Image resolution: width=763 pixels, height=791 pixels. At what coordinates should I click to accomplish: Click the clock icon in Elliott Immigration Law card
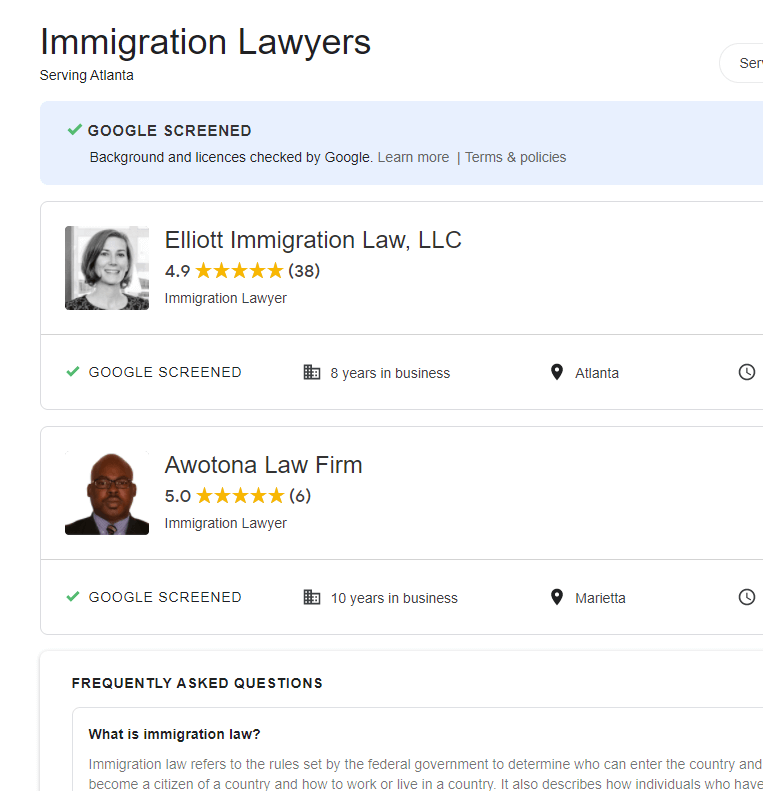click(x=746, y=372)
